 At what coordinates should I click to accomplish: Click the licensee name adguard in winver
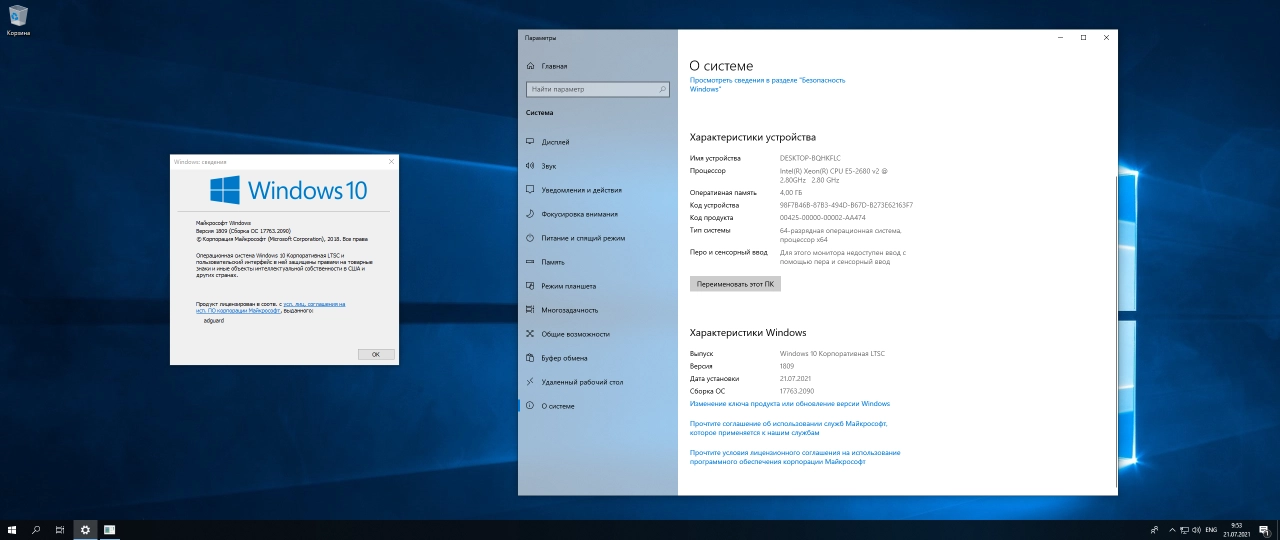214,321
